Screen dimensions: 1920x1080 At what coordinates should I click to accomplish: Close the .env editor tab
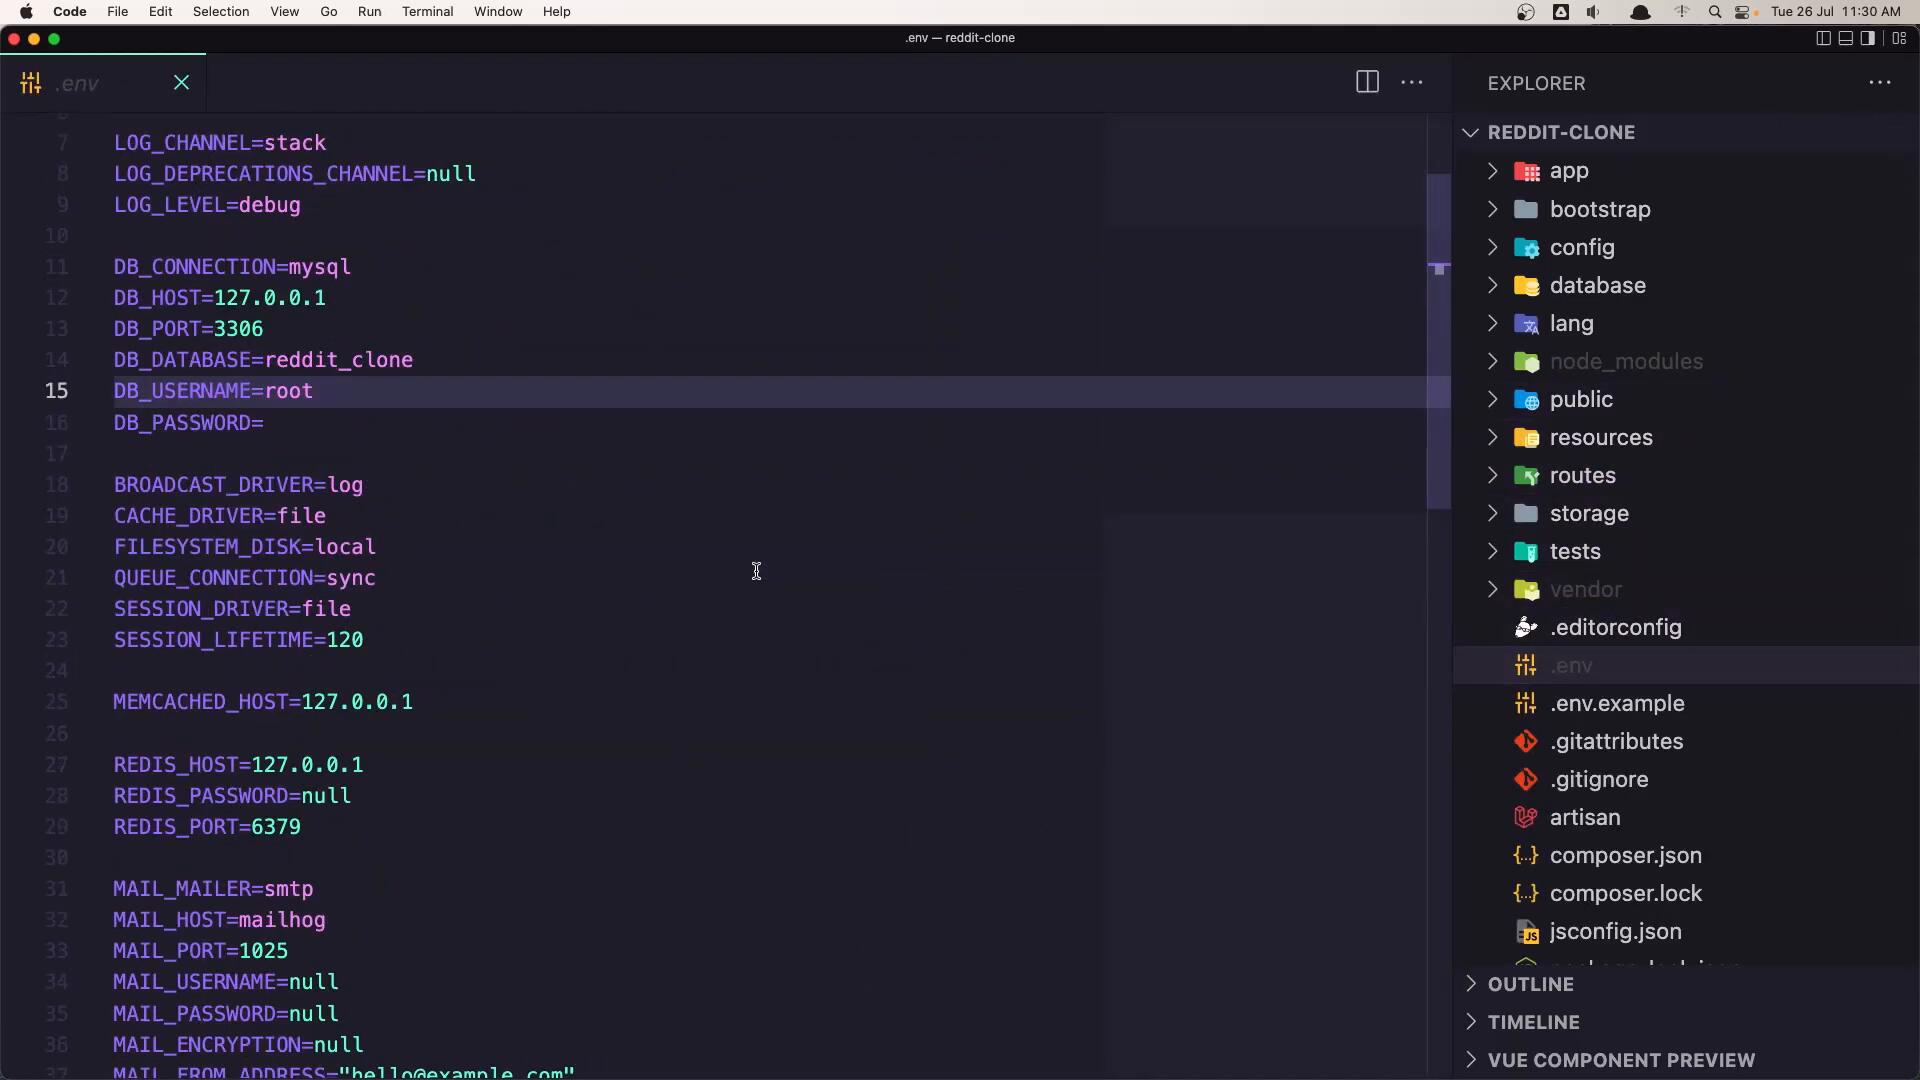(181, 83)
